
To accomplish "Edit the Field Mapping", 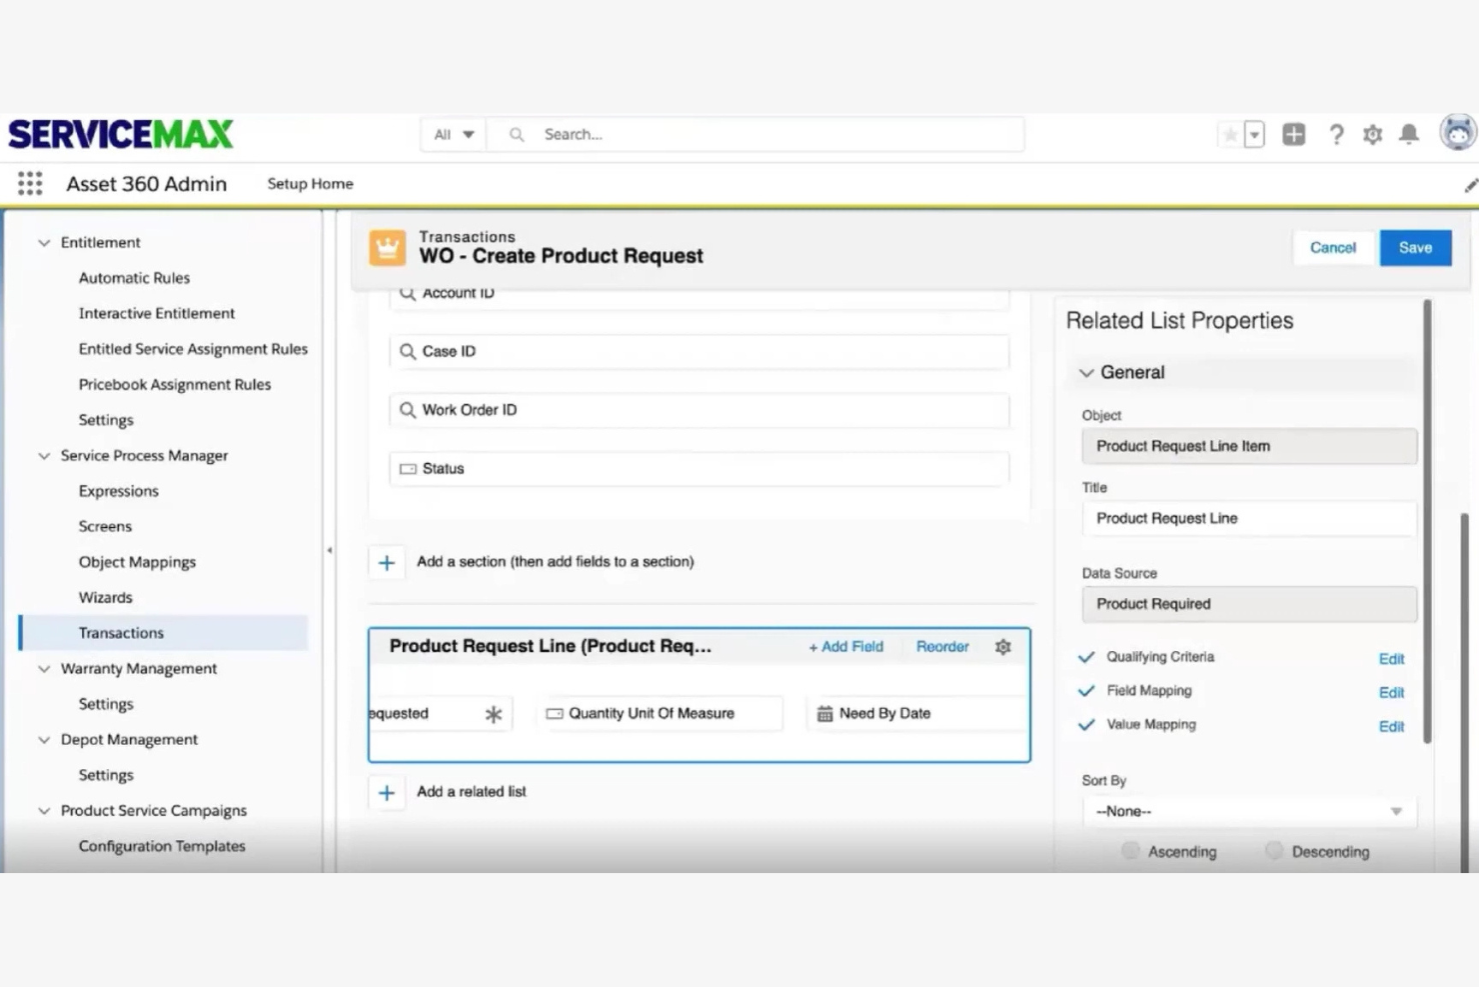I will coord(1391,693).
